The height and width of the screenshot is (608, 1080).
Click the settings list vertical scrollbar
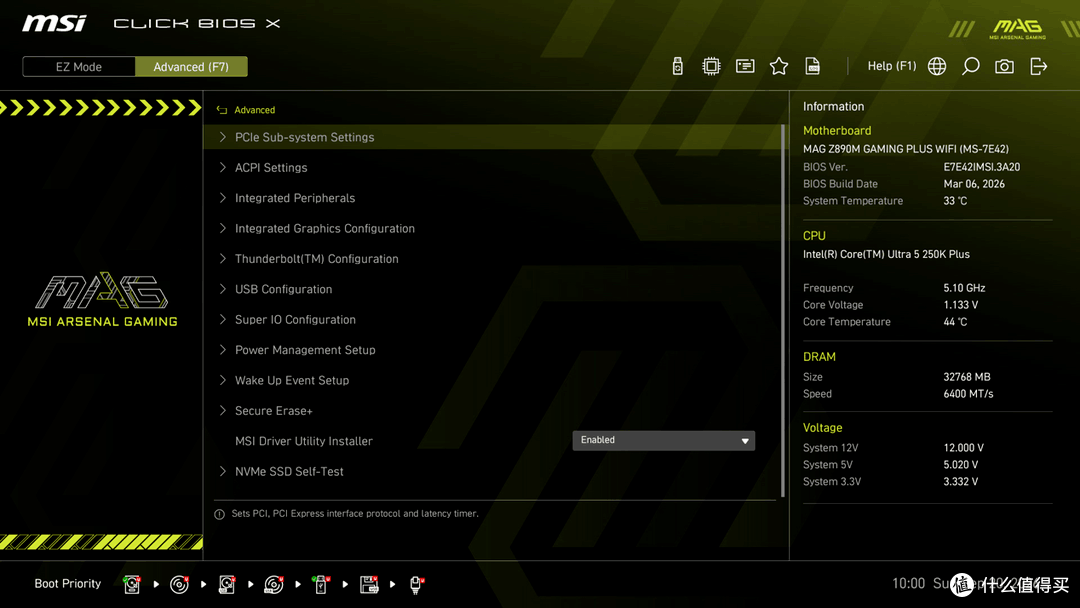(x=783, y=310)
